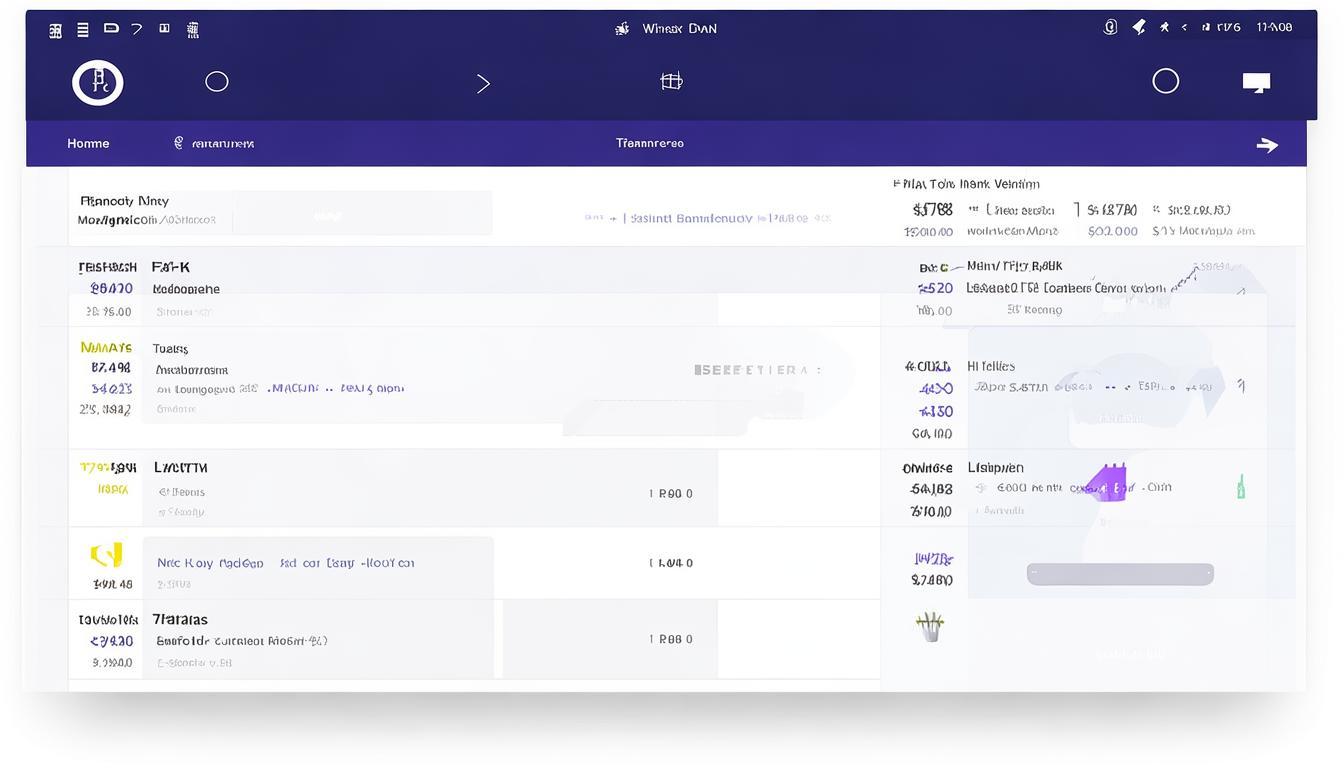Click the small grid icon in top bar
Screen dimensions: 1344x768
pyautogui.click(x=56, y=29)
